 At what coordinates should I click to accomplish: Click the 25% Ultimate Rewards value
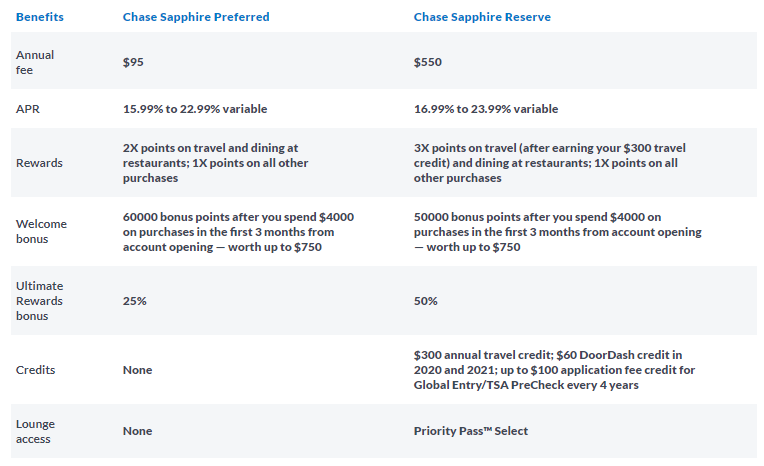click(x=133, y=301)
